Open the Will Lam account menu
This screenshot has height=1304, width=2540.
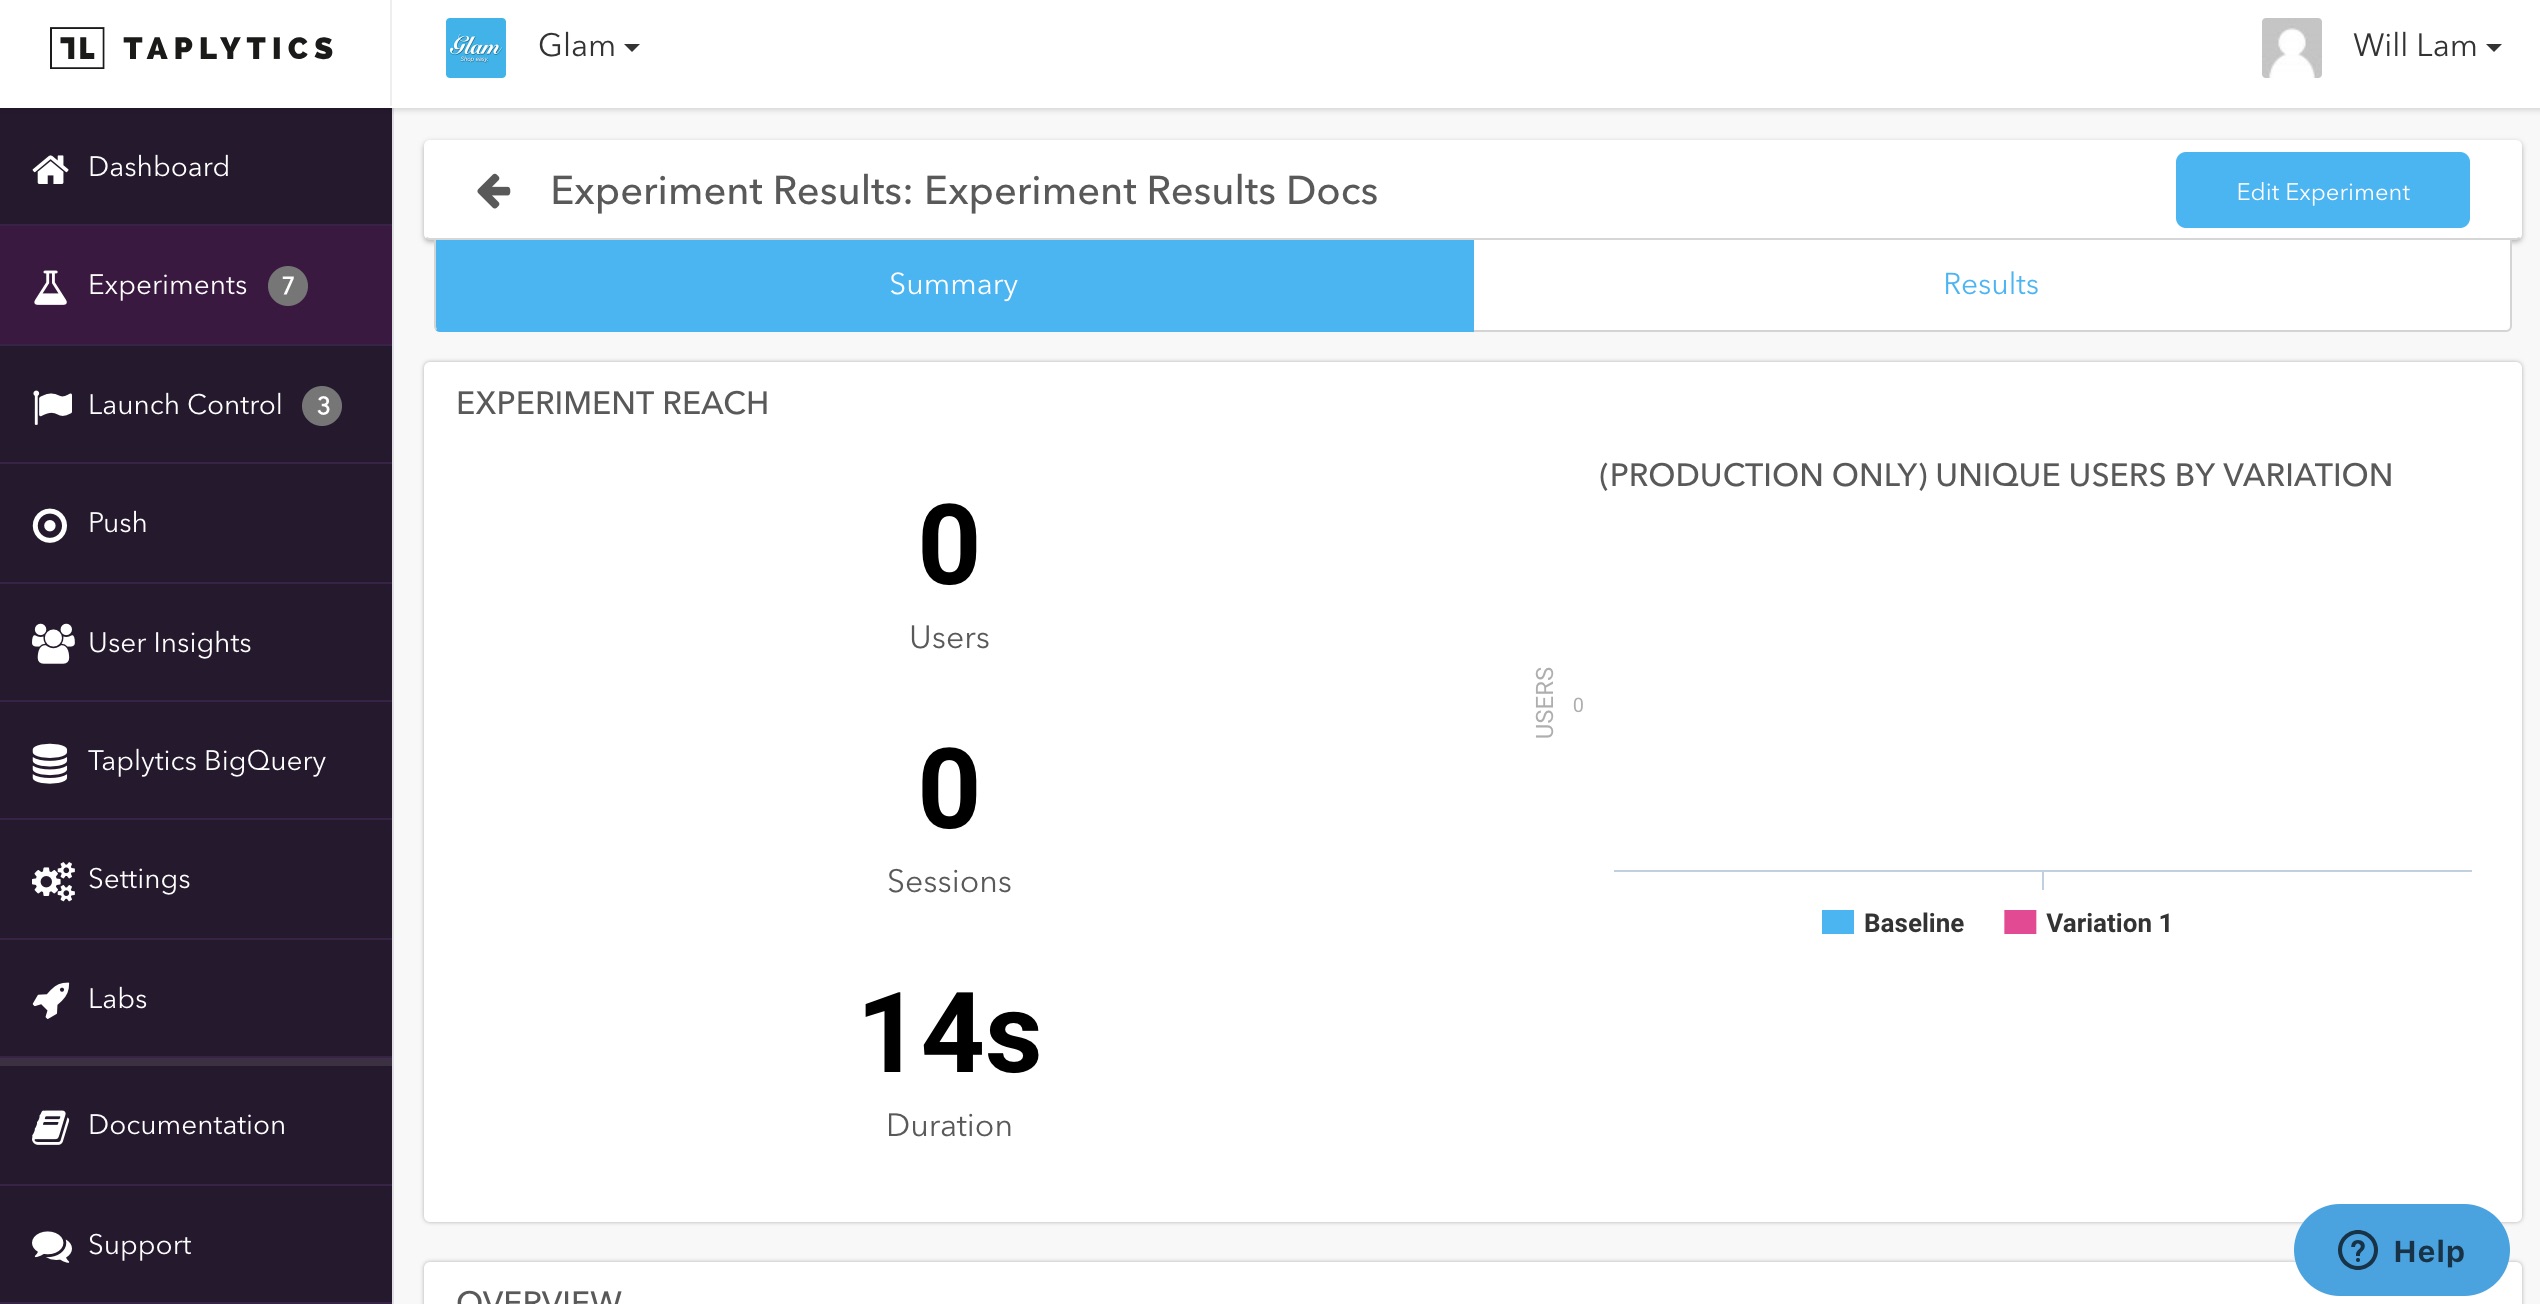2426,47
